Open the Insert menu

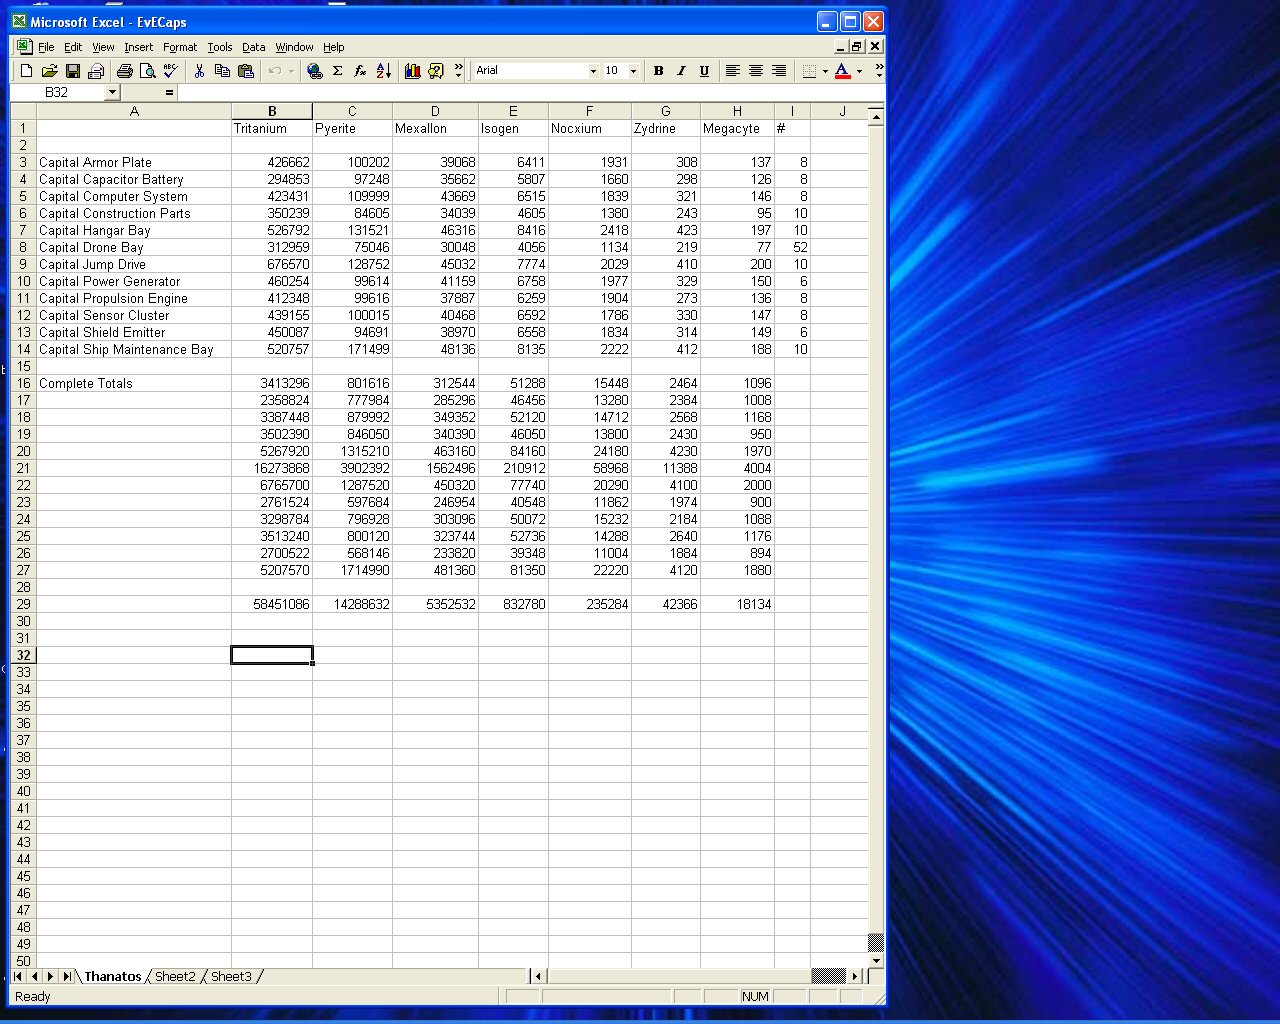138,47
